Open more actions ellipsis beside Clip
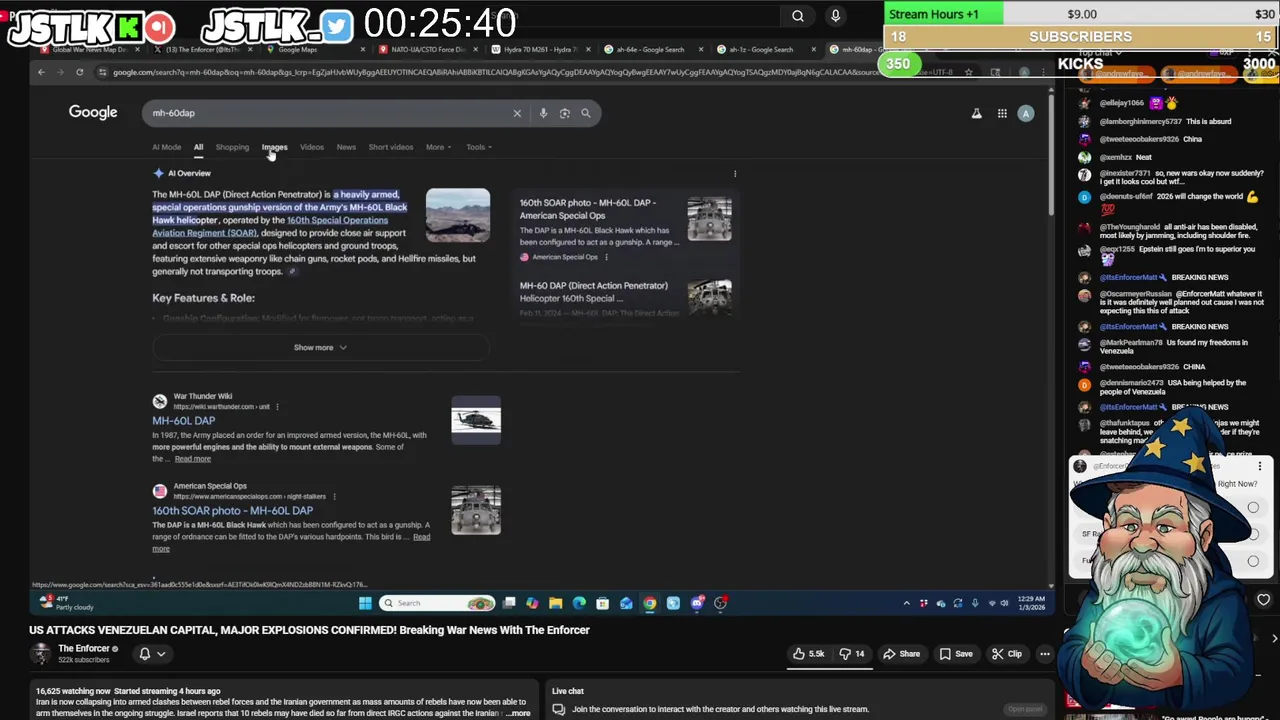This screenshot has width=1280, height=720. coord(1044,654)
